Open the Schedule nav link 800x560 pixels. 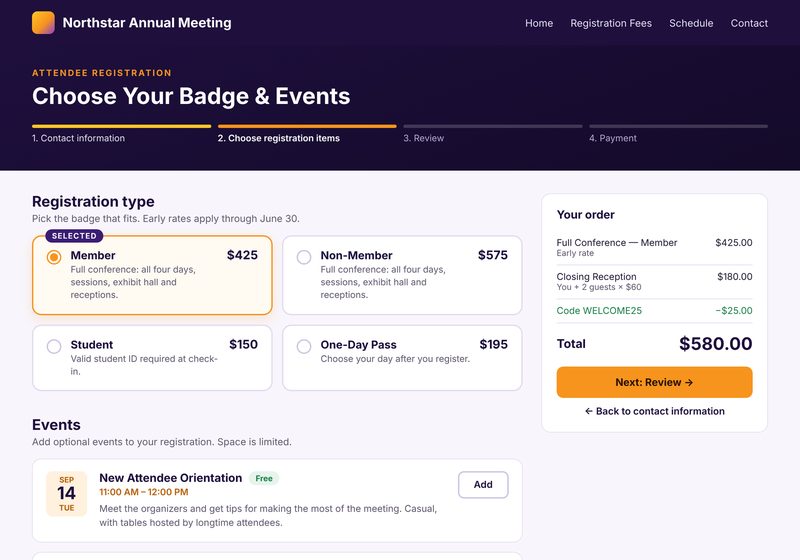click(x=691, y=23)
